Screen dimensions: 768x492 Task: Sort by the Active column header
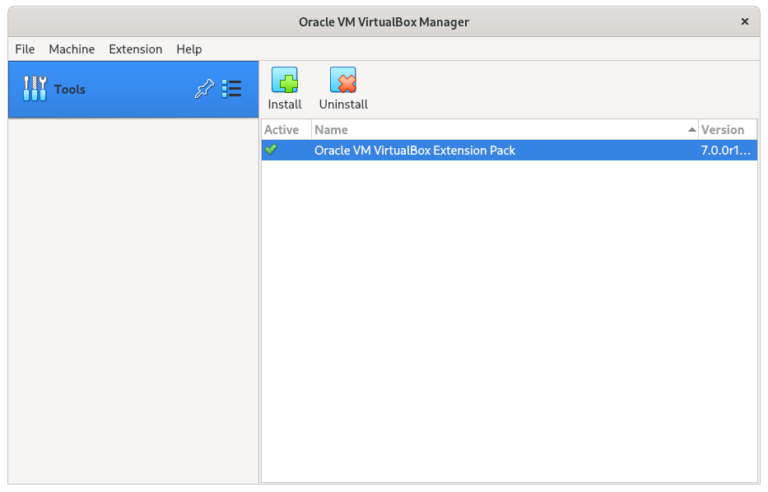(x=281, y=130)
